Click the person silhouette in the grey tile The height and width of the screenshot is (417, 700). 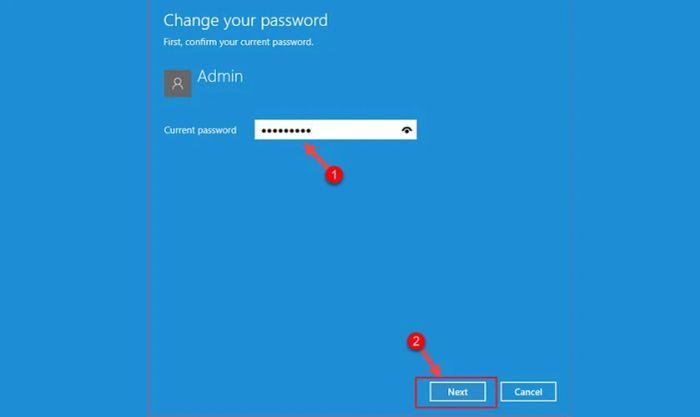[178, 83]
